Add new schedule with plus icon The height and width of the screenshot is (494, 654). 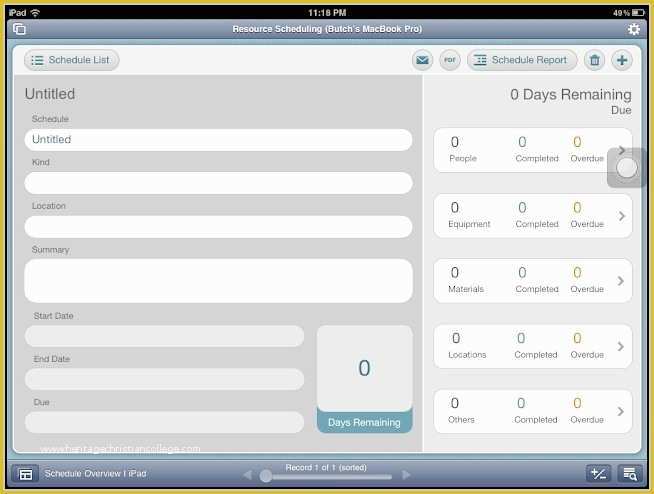(x=622, y=60)
